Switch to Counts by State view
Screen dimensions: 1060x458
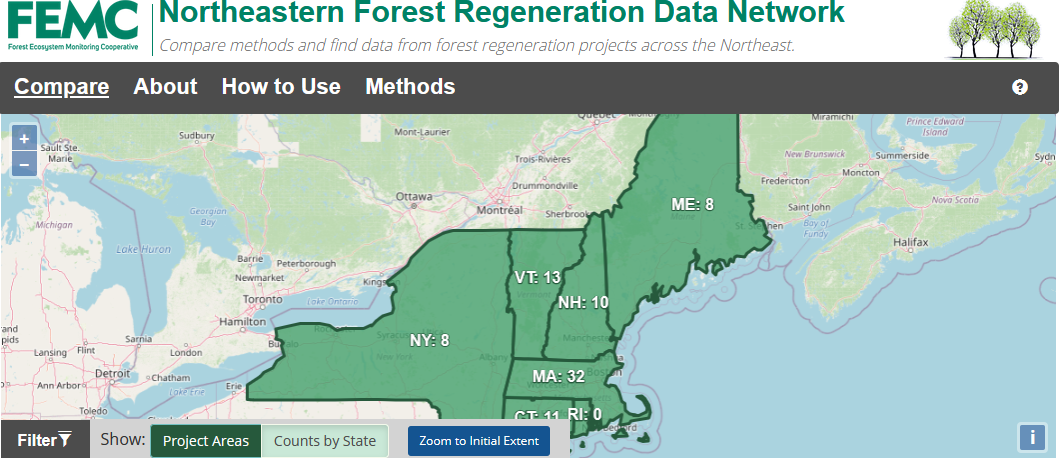(x=325, y=441)
